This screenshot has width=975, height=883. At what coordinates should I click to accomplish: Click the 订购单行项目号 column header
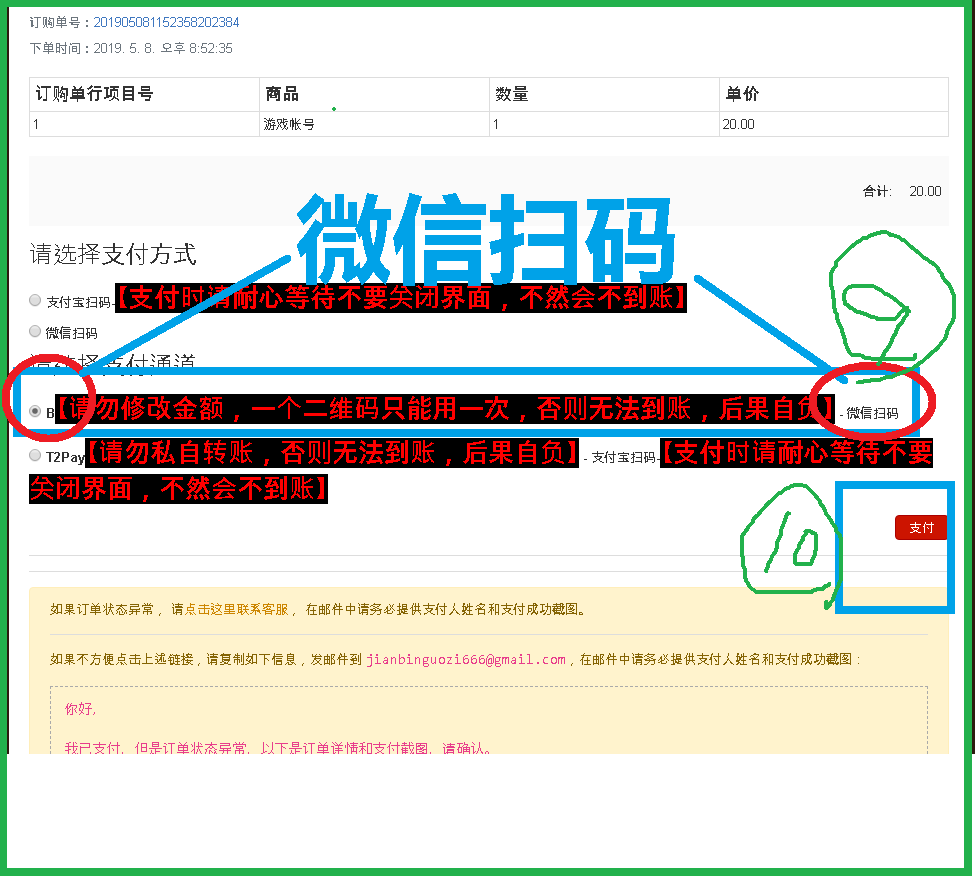(x=144, y=95)
